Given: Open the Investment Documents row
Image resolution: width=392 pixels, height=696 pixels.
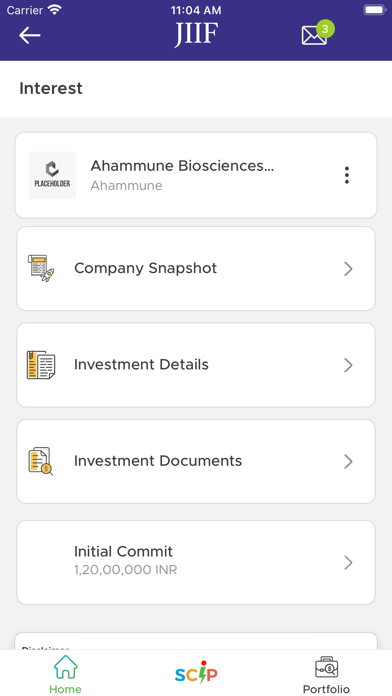Looking at the screenshot, I should pos(196,461).
